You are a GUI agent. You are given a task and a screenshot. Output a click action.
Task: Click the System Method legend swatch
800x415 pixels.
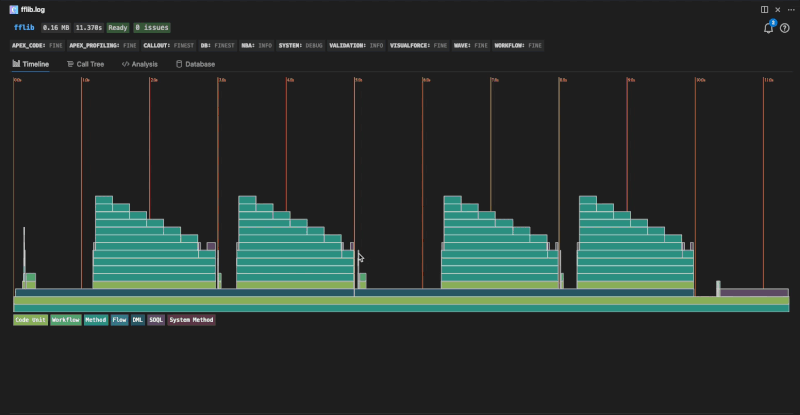(x=191, y=320)
